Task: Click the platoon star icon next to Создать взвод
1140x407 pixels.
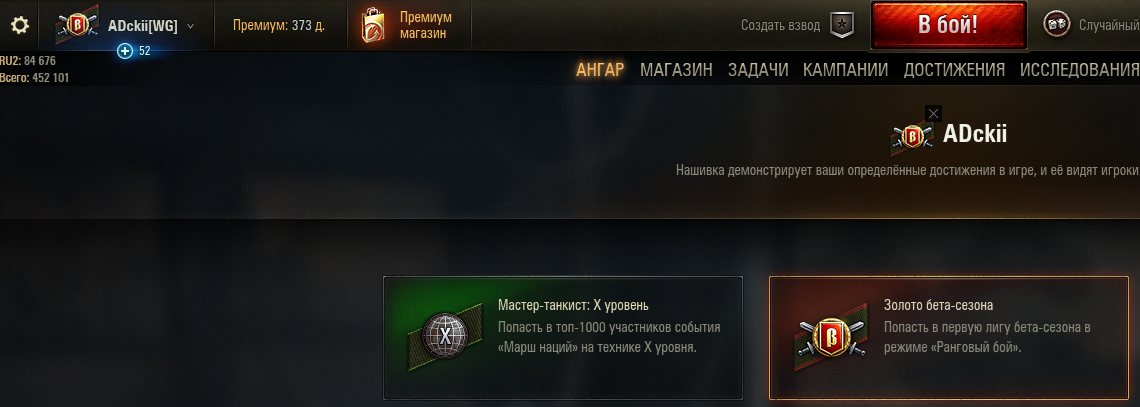Action: [842, 25]
